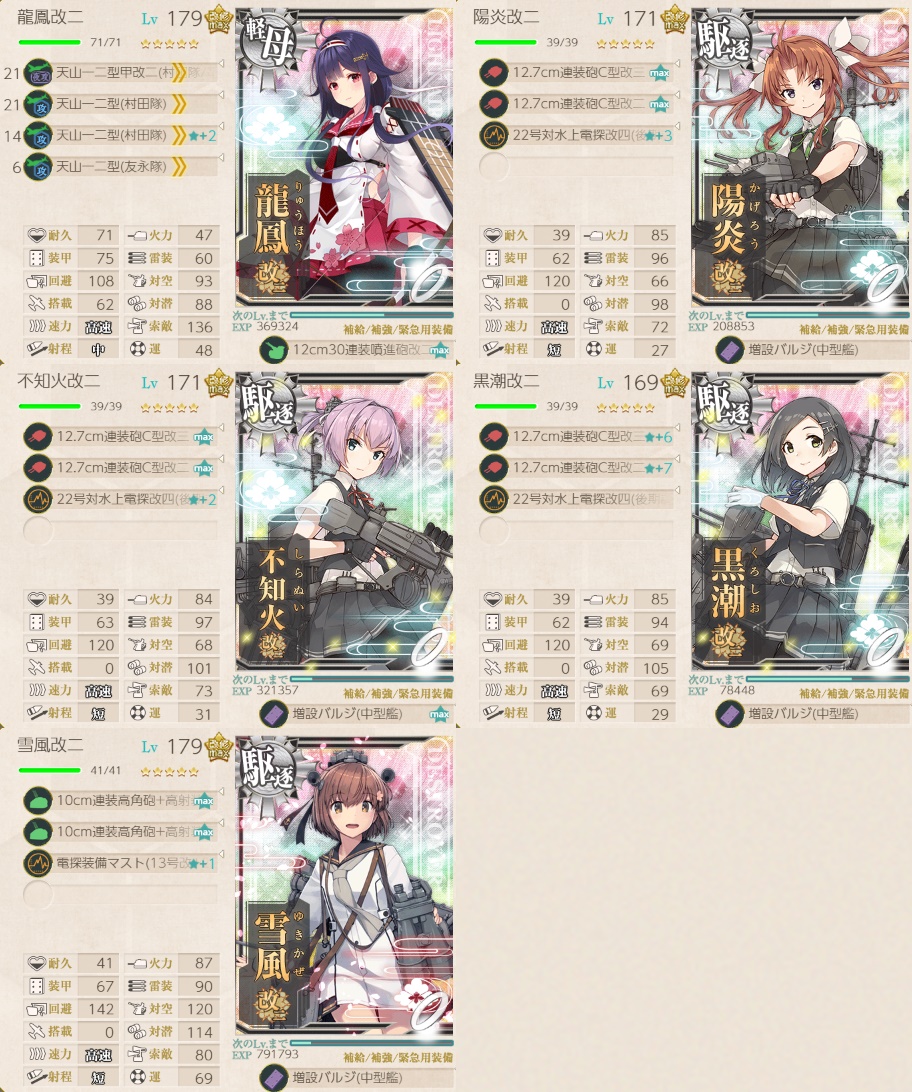912x1092 pixels.
Task: Click the red main gun icon in 陽炎改二's first slot
Action: click(494, 72)
